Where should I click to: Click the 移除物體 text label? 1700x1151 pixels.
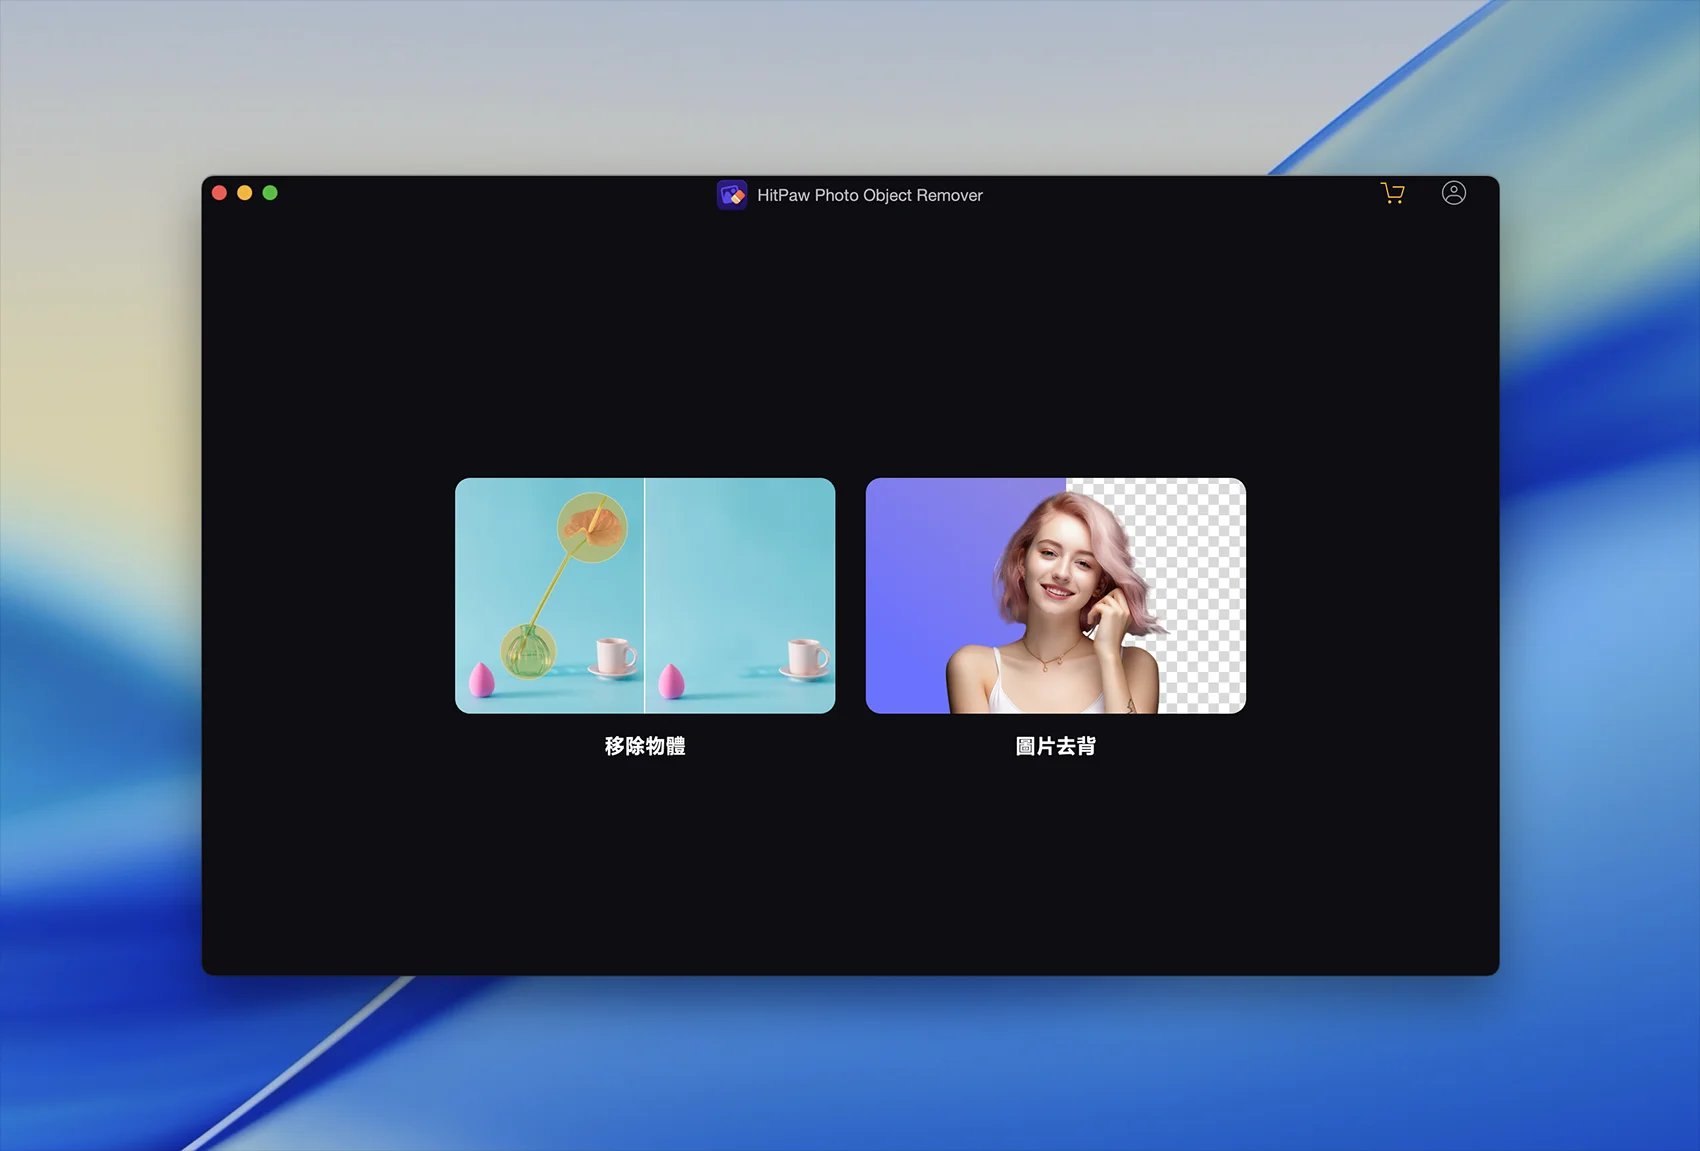point(645,746)
